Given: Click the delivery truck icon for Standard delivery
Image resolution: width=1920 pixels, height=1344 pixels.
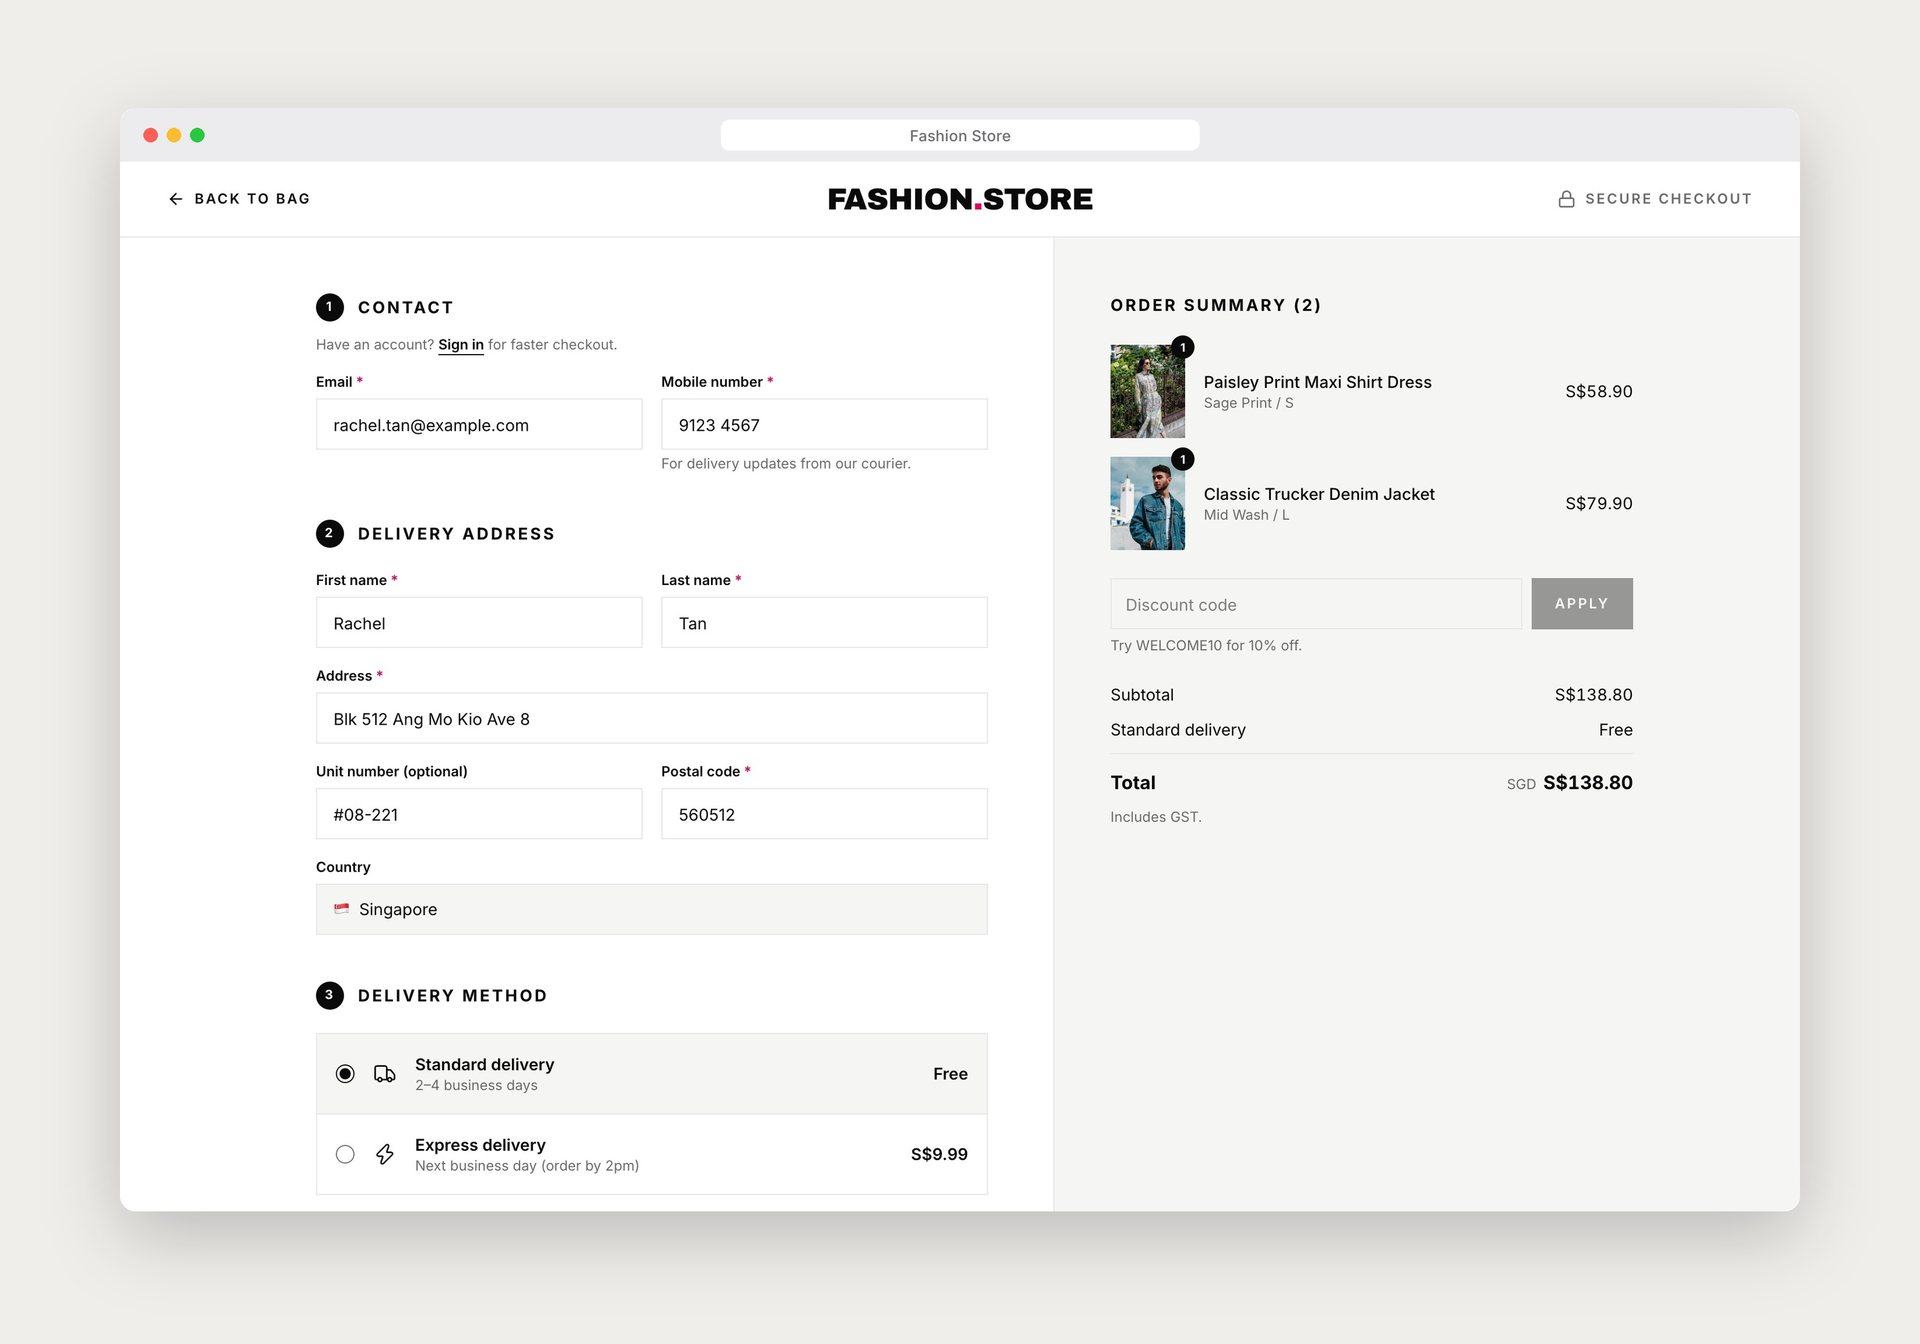Looking at the screenshot, I should pyautogui.click(x=384, y=1074).
